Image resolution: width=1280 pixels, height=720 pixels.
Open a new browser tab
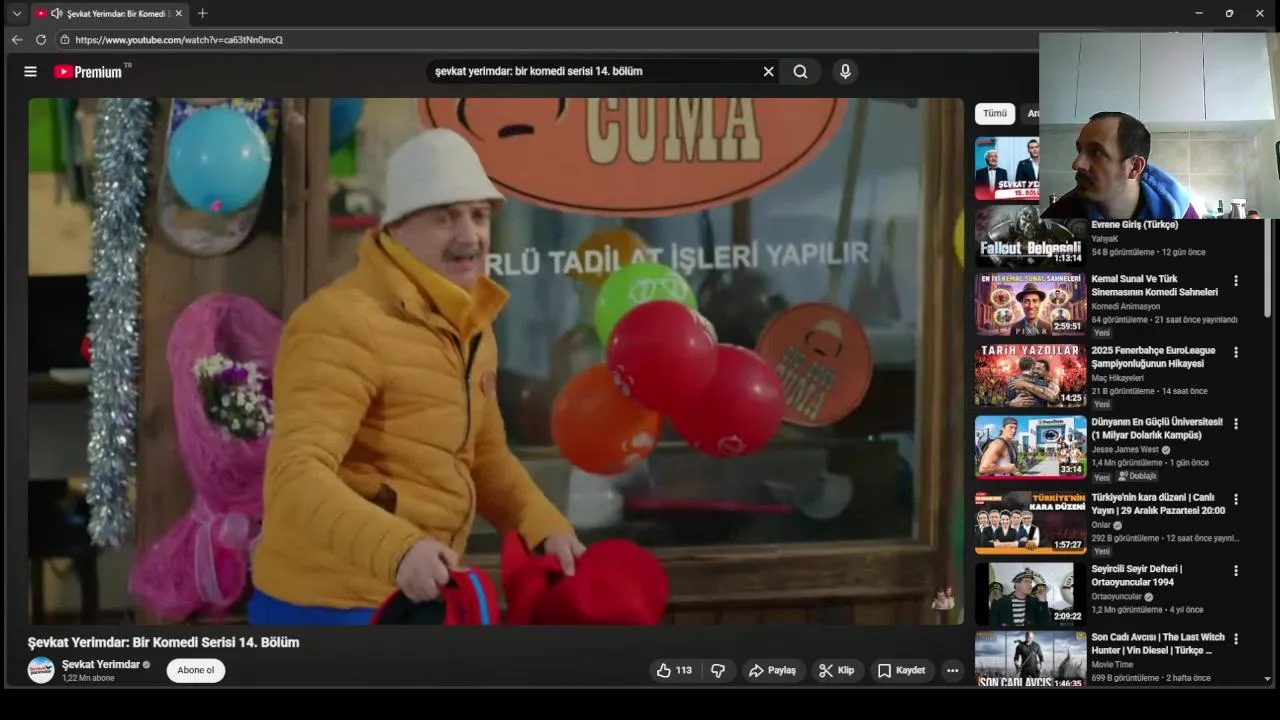click(202, 13)
